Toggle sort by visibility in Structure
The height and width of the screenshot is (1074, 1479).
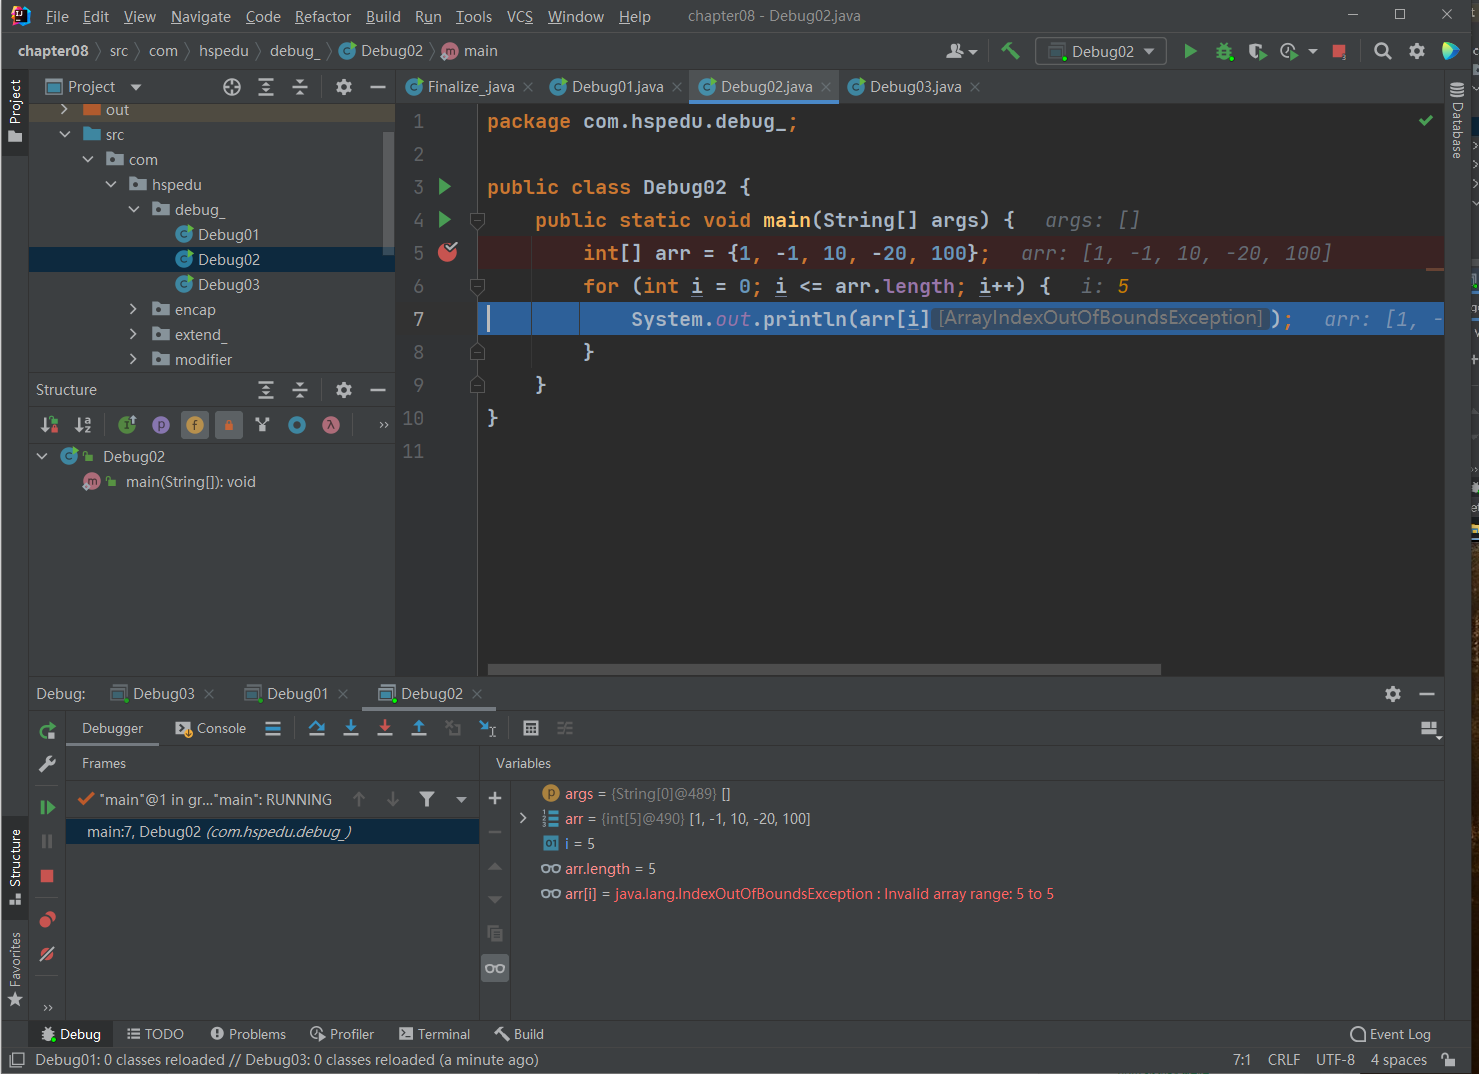[49, 425]
